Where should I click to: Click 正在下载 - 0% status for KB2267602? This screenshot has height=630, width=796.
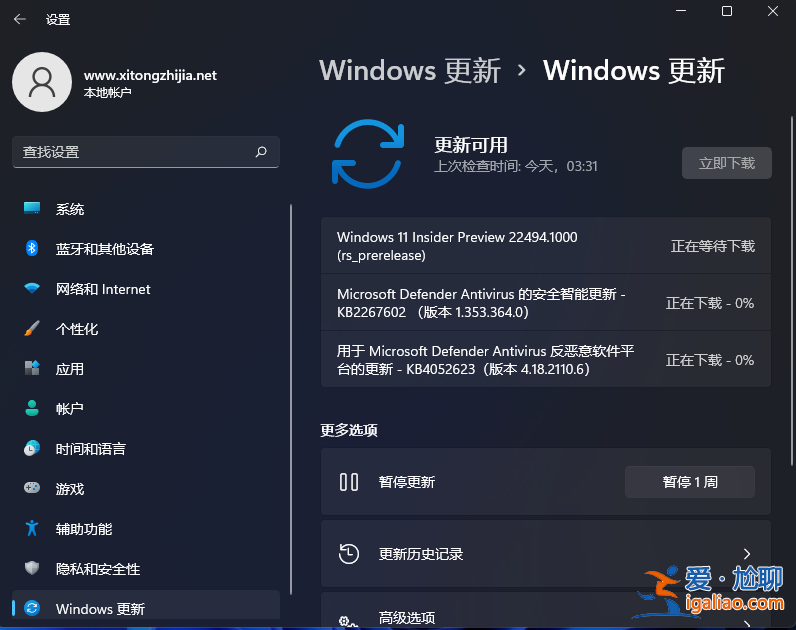[710, 303]
